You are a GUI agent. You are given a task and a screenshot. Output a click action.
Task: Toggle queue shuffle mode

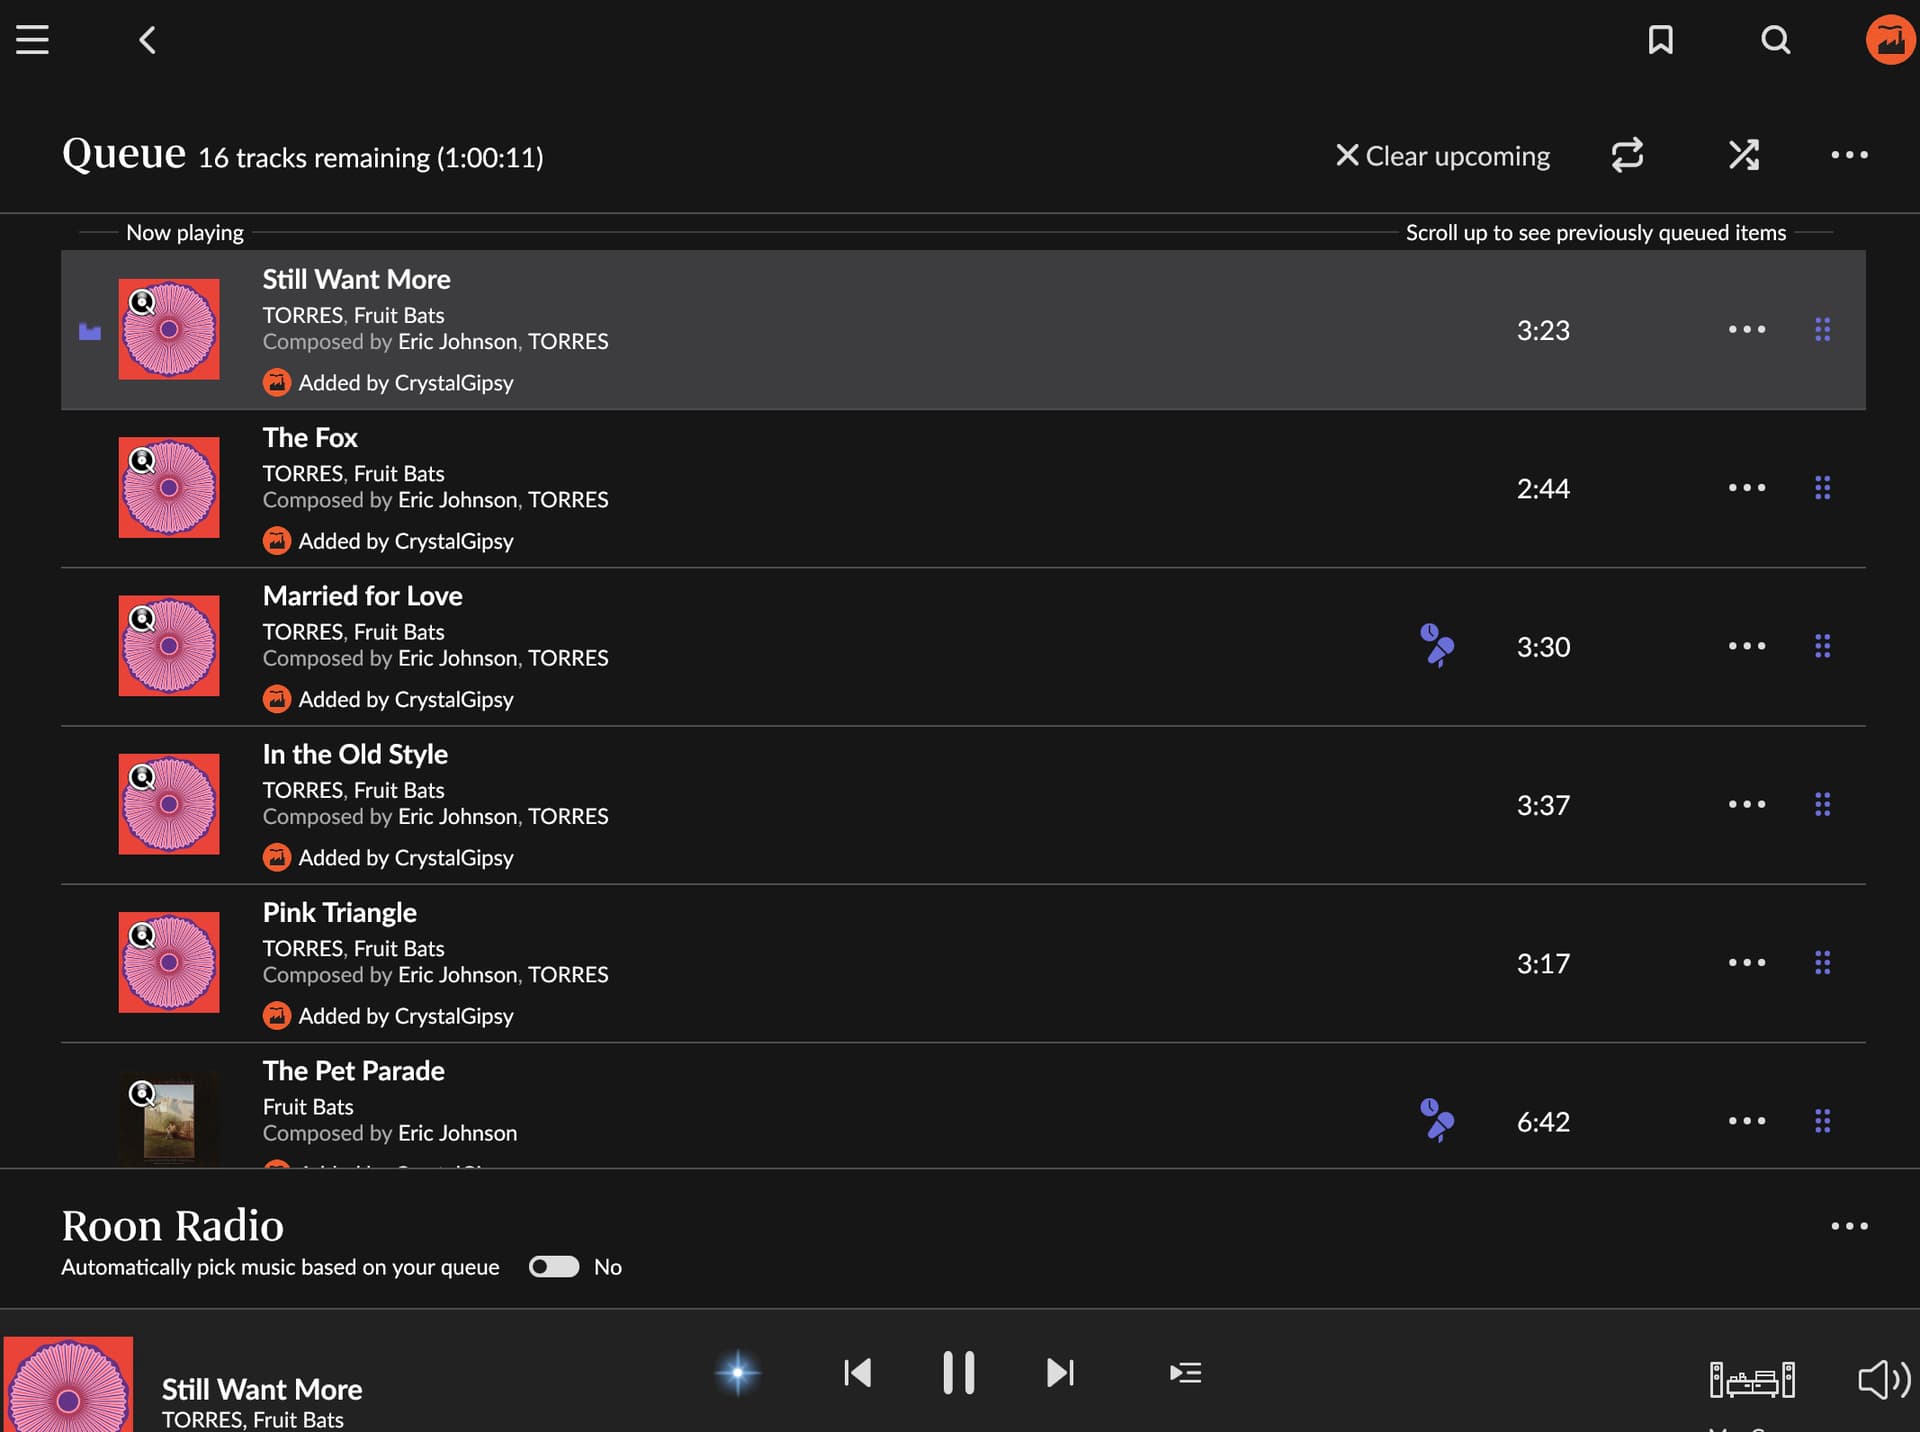1744,155
